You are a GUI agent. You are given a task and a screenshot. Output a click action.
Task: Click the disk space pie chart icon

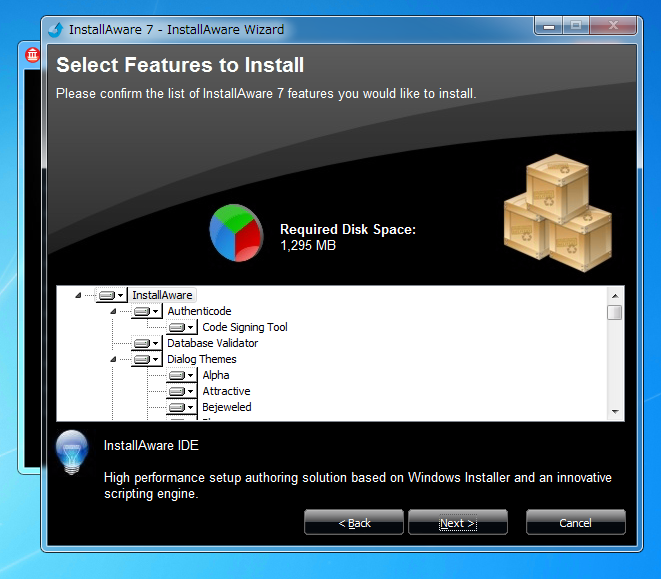tap(236, 233)
